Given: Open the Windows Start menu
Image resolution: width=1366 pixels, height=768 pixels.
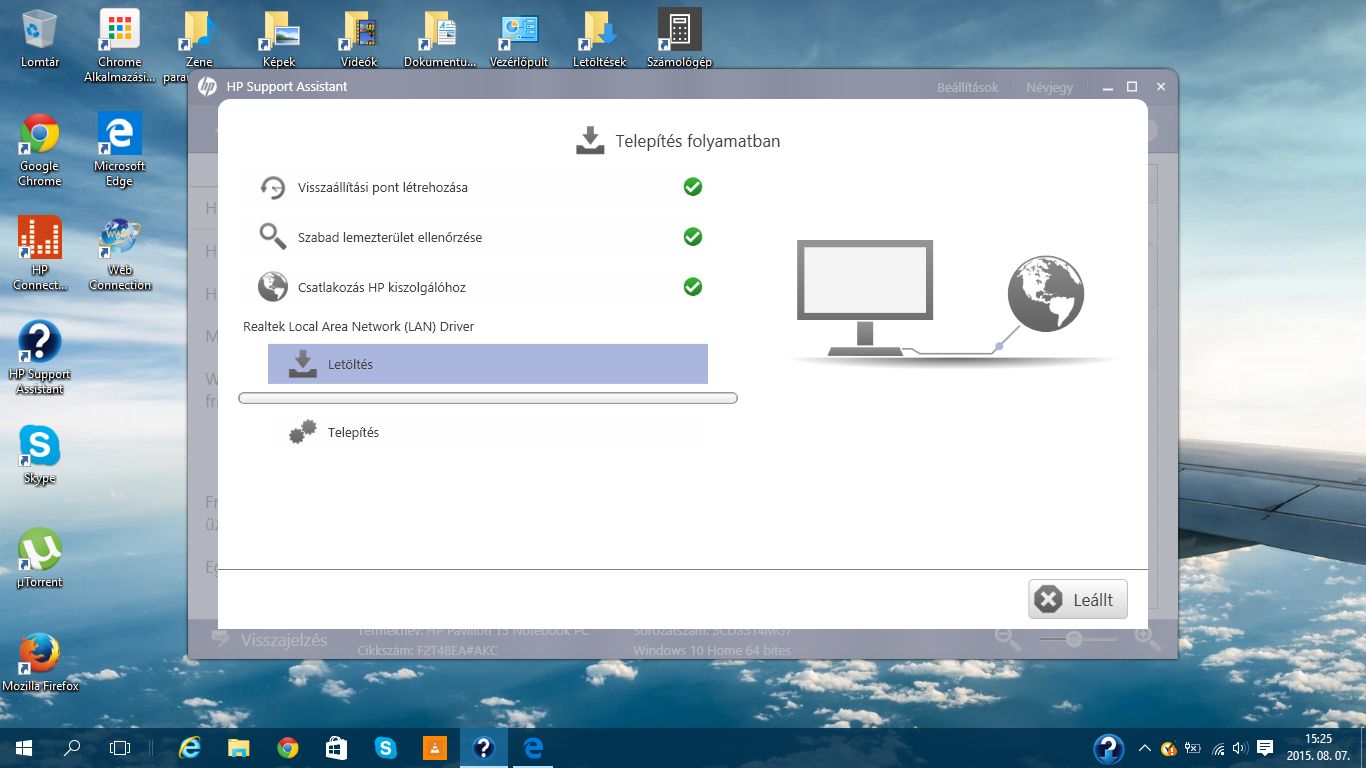Looking at the screenshot, I should pyautogui.click(x=24, y=747).
